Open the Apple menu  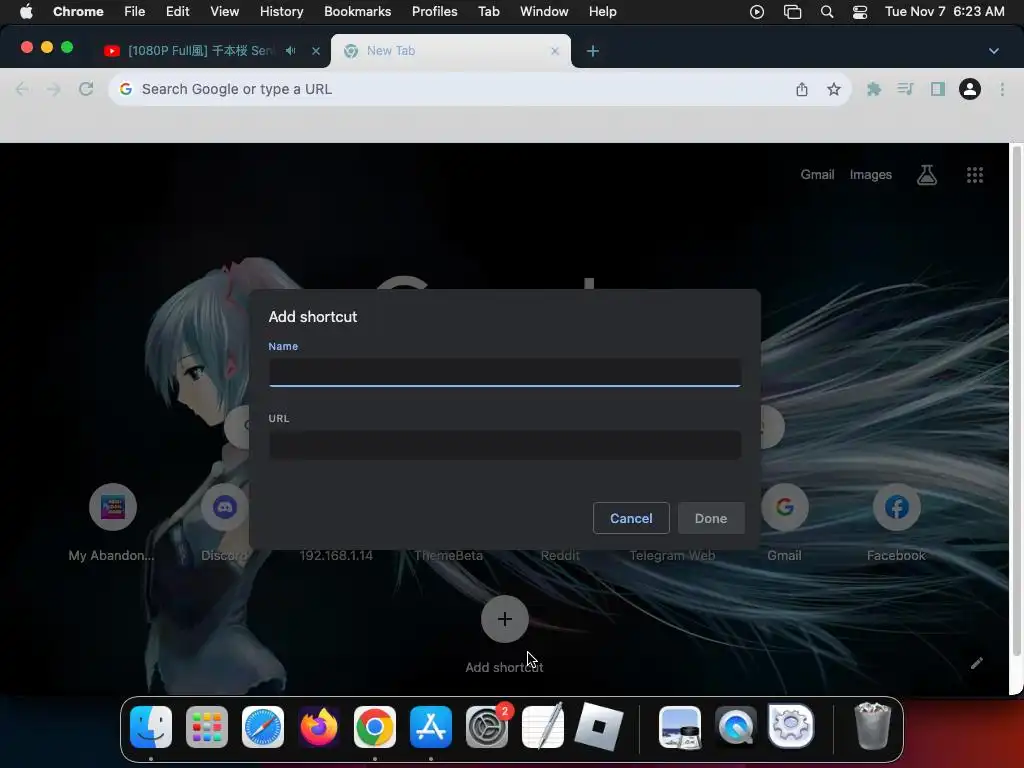tap(26, 11)
